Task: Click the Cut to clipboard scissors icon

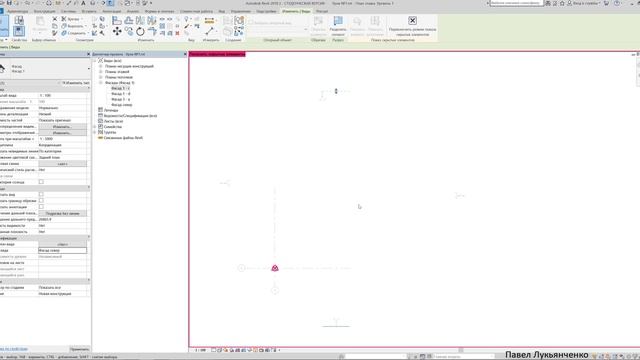Action: 55,19
